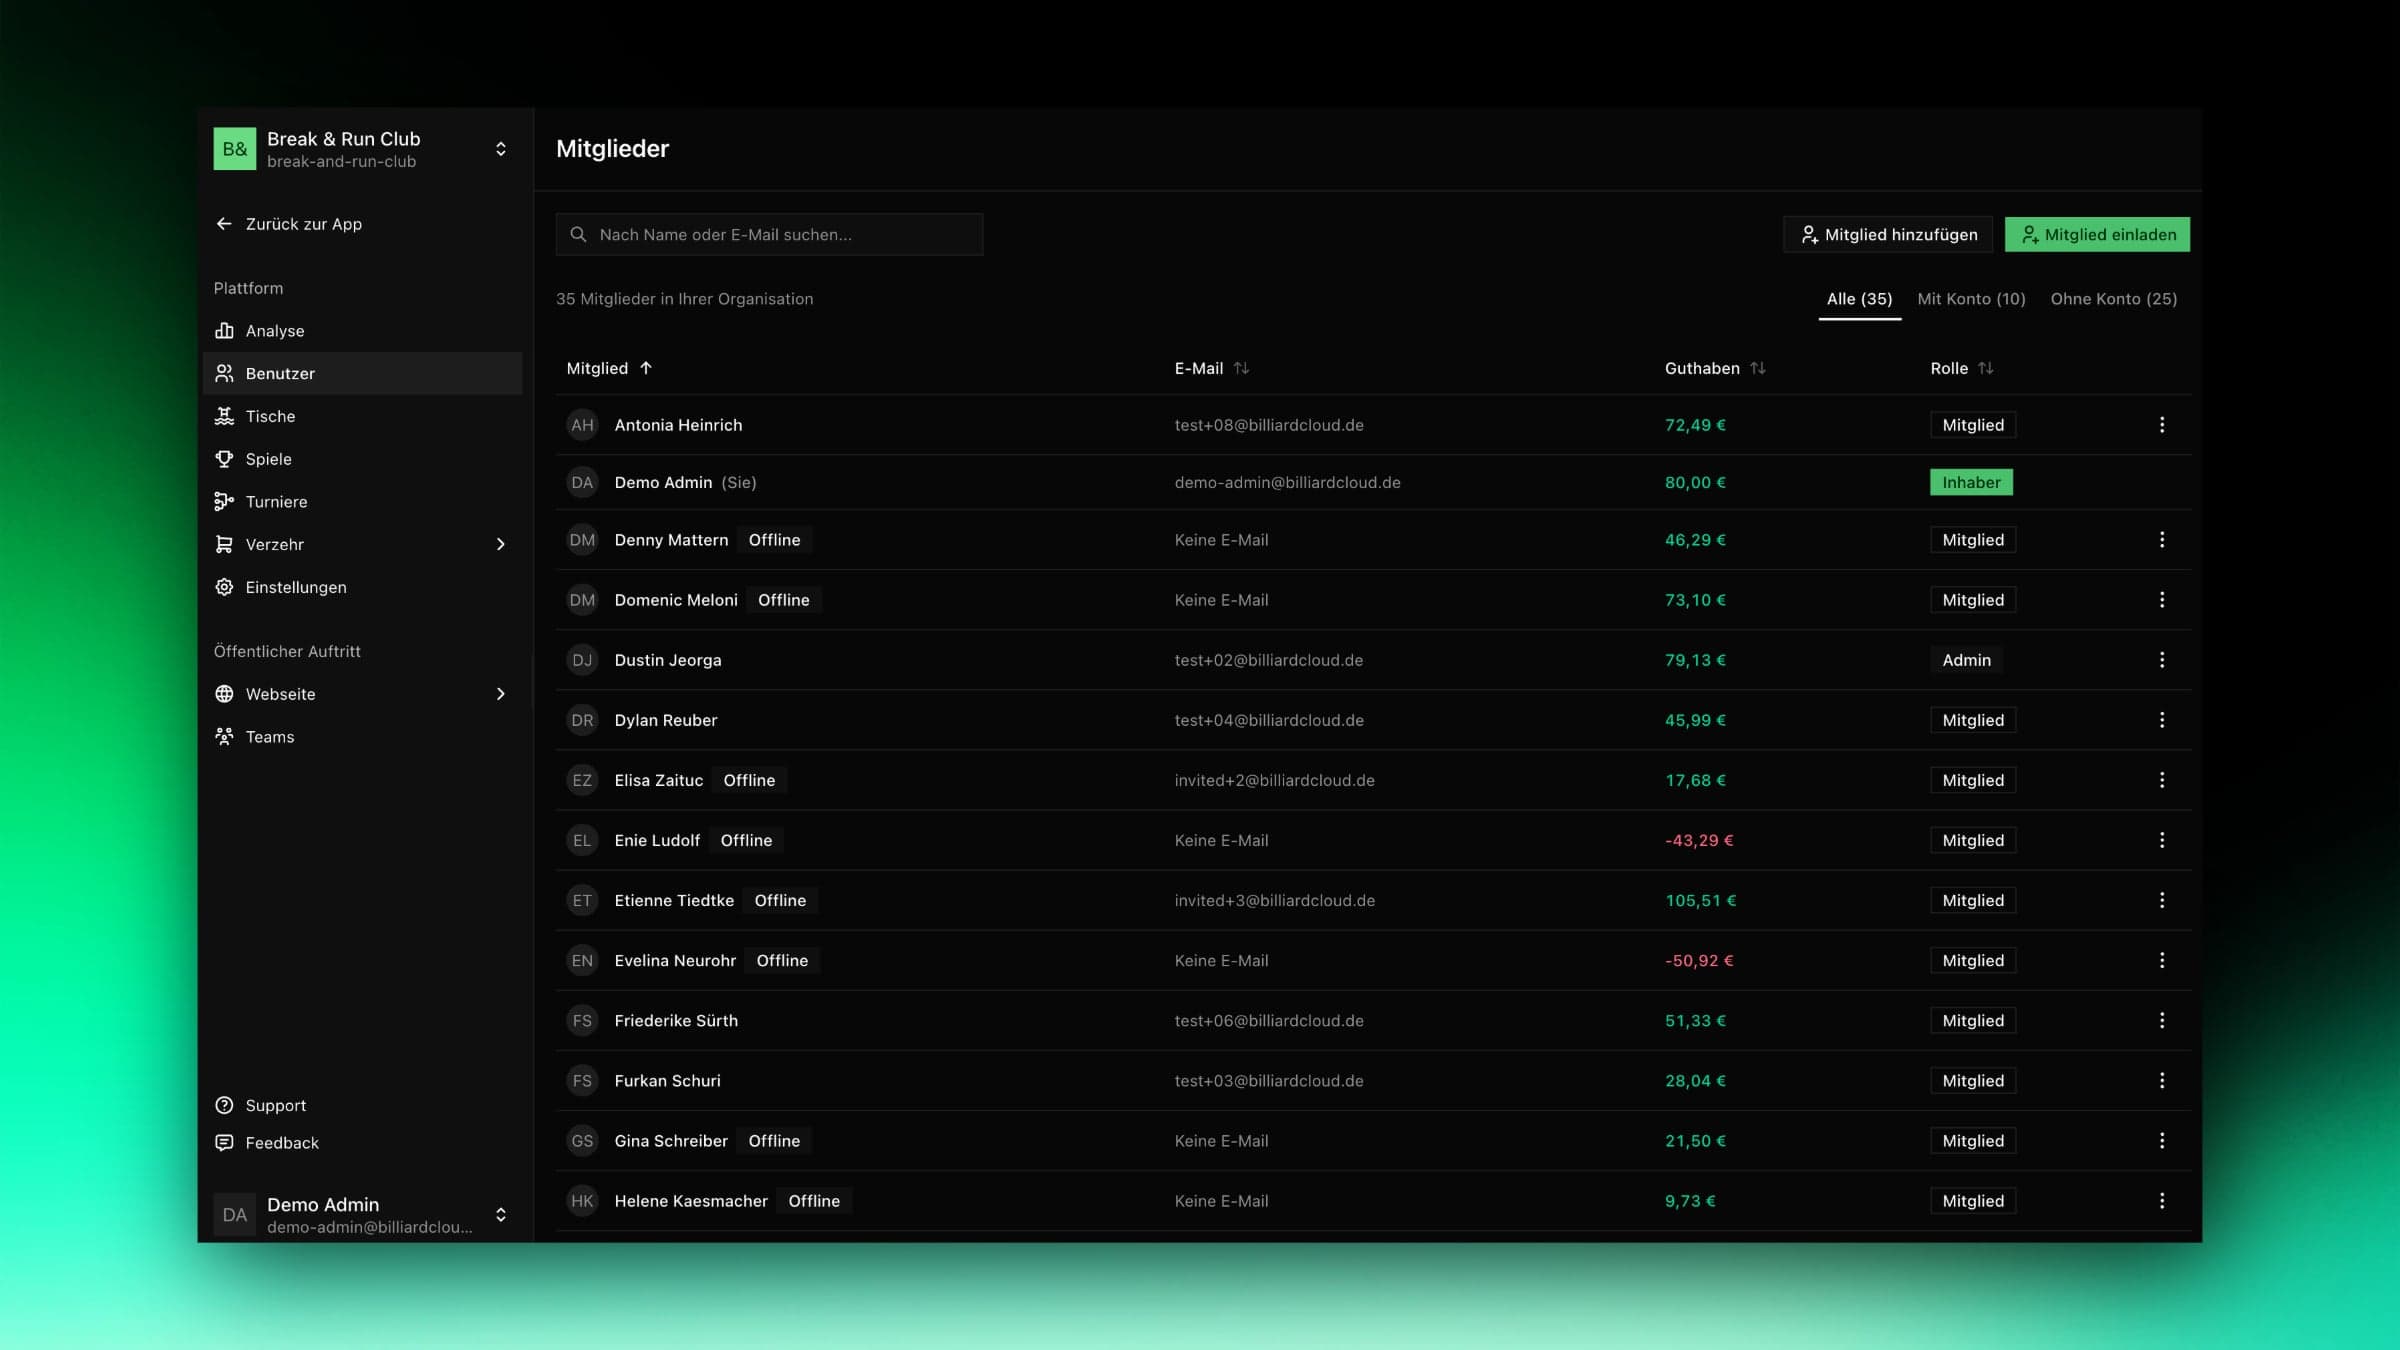Click Mitglied role badge for Antonia Heinrich

[1973, 425]
